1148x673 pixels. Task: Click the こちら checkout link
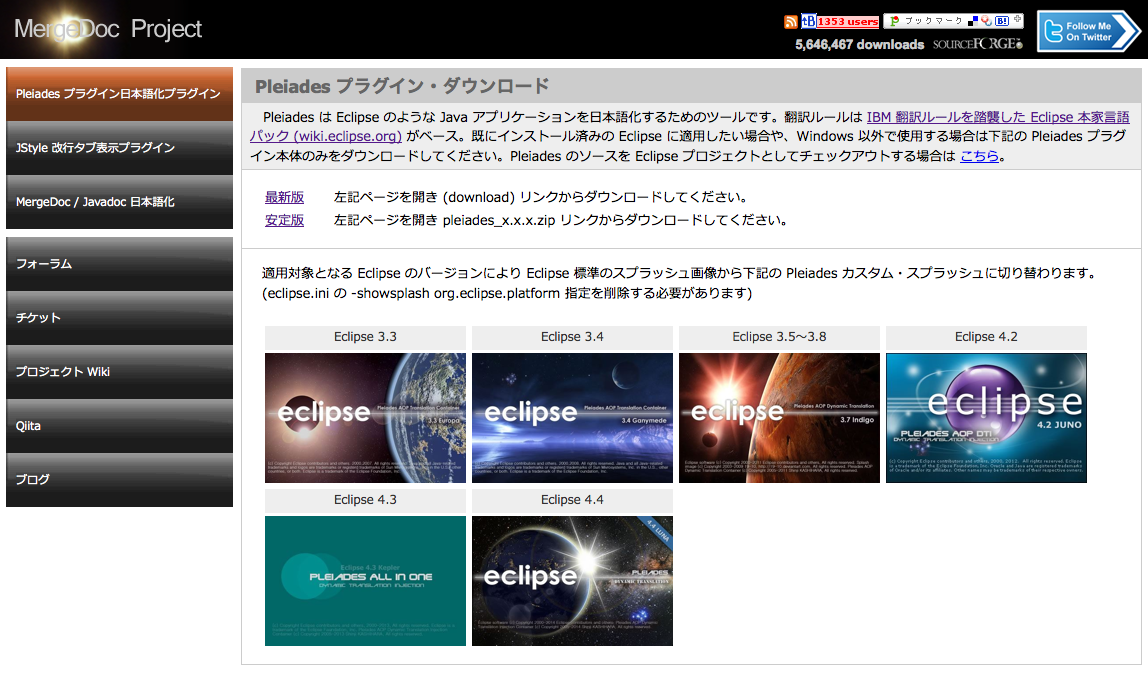point(979,156)
